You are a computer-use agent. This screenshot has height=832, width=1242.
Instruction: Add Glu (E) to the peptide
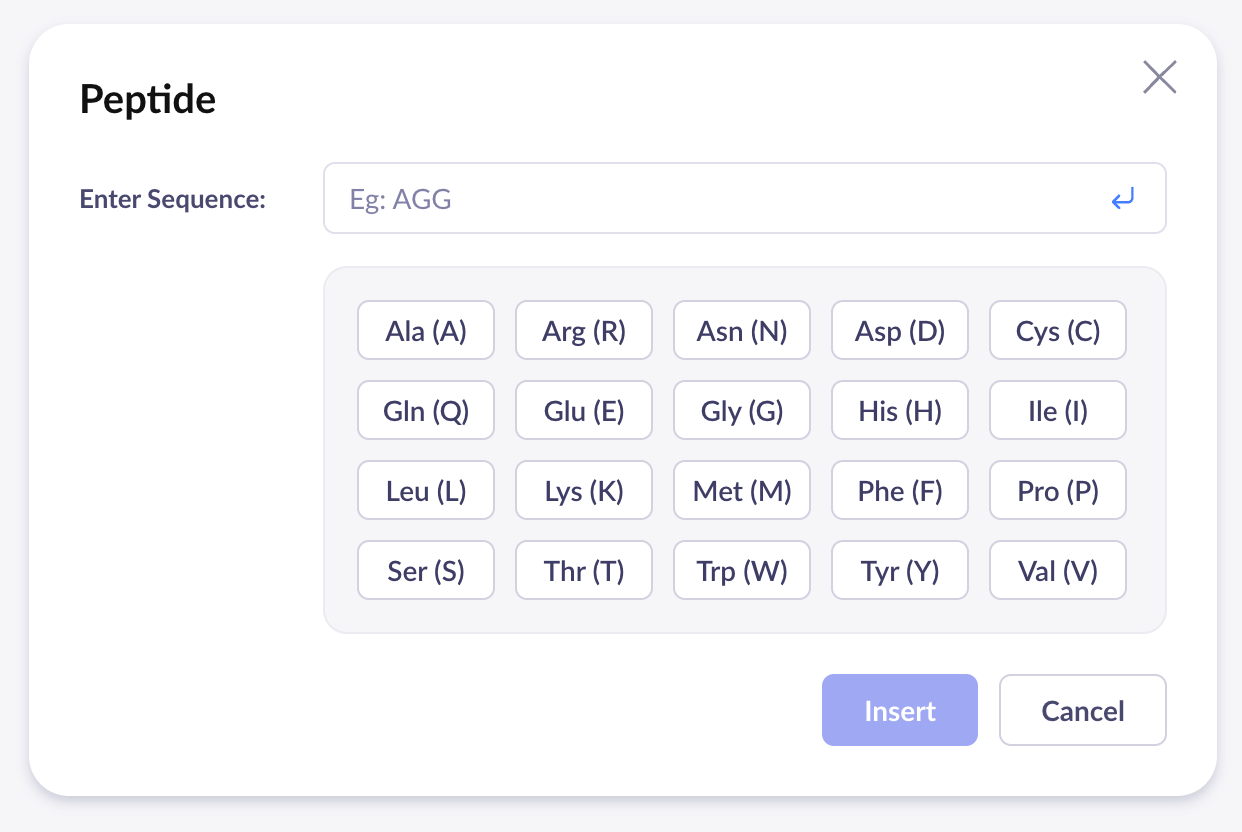584,411
